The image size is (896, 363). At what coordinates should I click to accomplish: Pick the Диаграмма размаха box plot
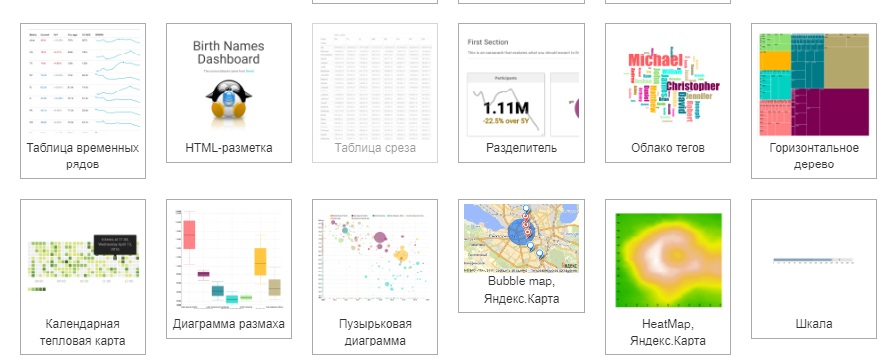[229, 269]
